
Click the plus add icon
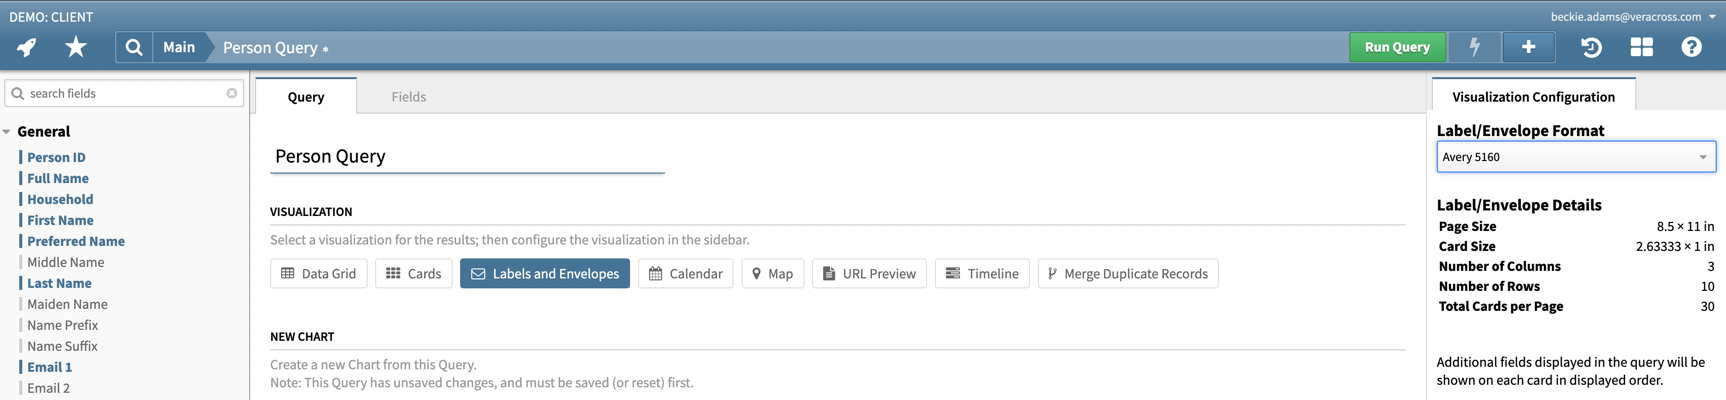tap(1528, 47)
